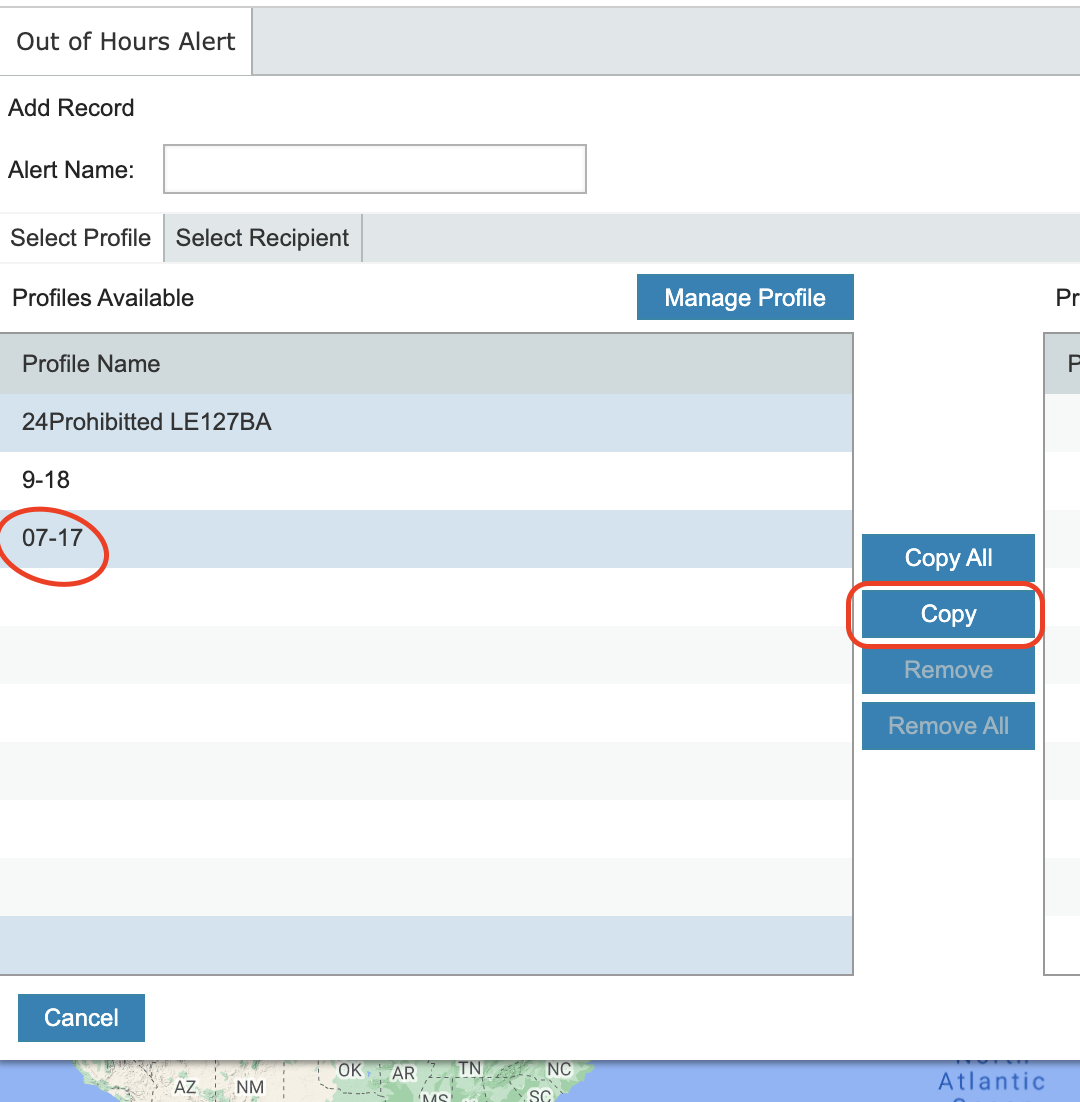
Task: Open the Select Recipient tab
Action: (262, 238)
